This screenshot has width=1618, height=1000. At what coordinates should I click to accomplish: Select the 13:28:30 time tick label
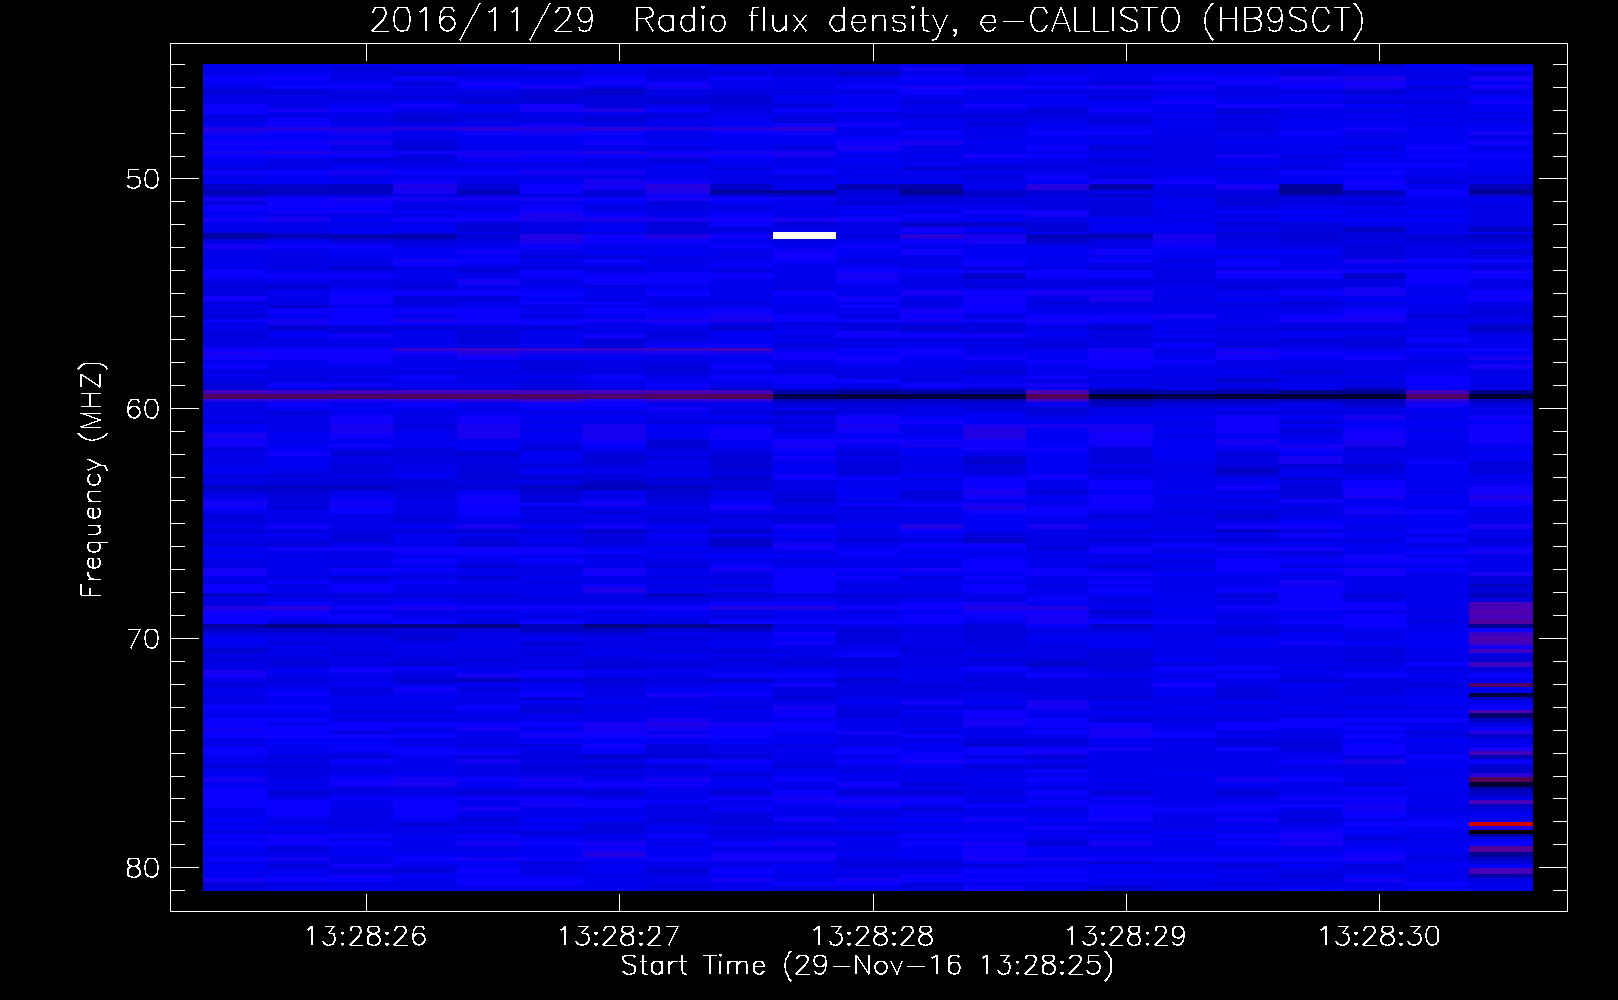tap(1380, 936)
